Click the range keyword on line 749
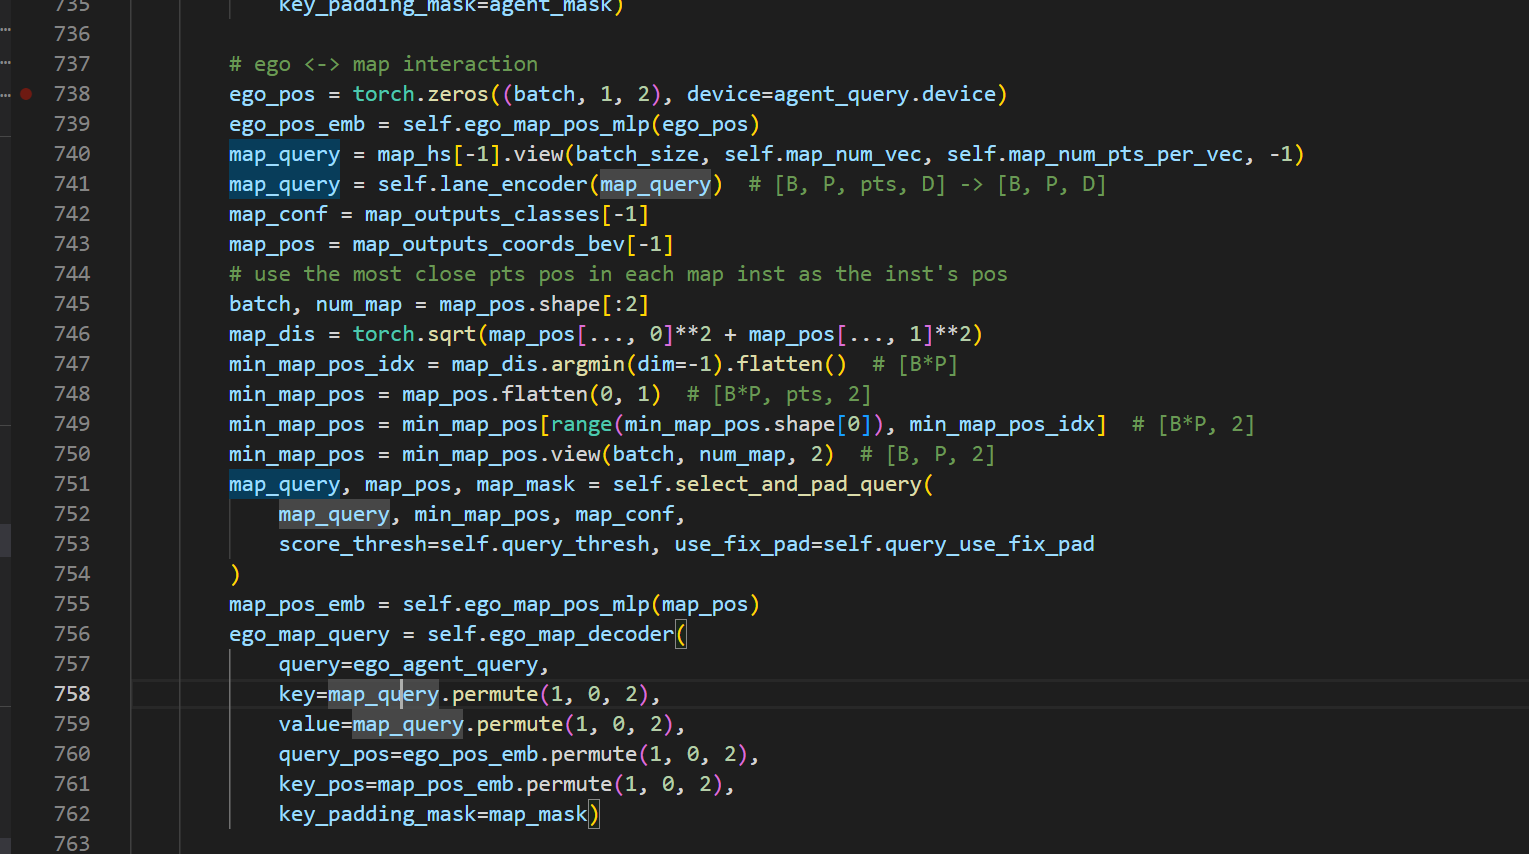This screenshot has height=854, width=1529. (x=581, y=424)
